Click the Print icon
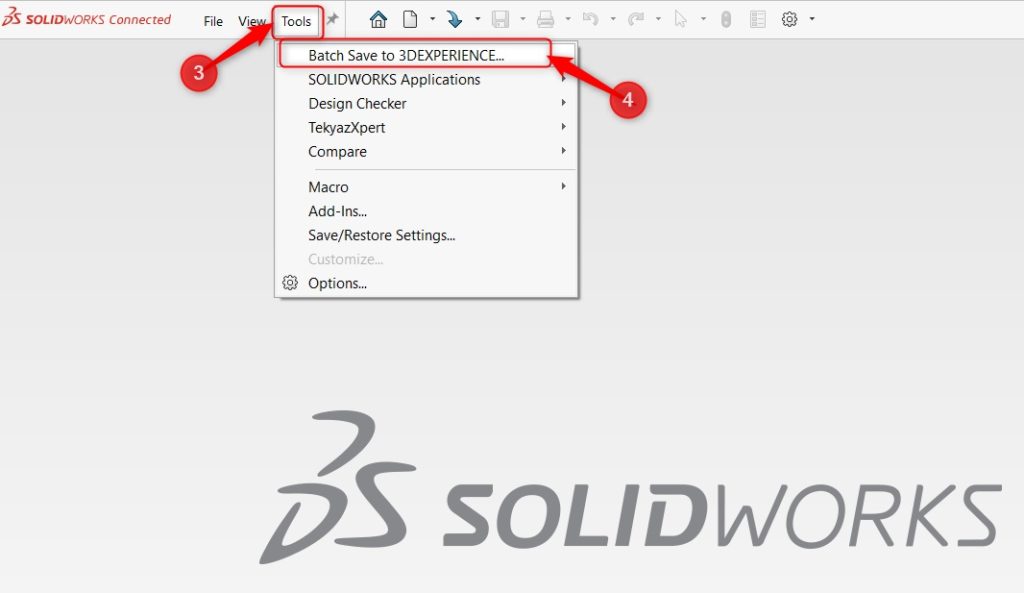This screenshot has height=593, width=1024. pyautogui.click(x=545, y=20)
